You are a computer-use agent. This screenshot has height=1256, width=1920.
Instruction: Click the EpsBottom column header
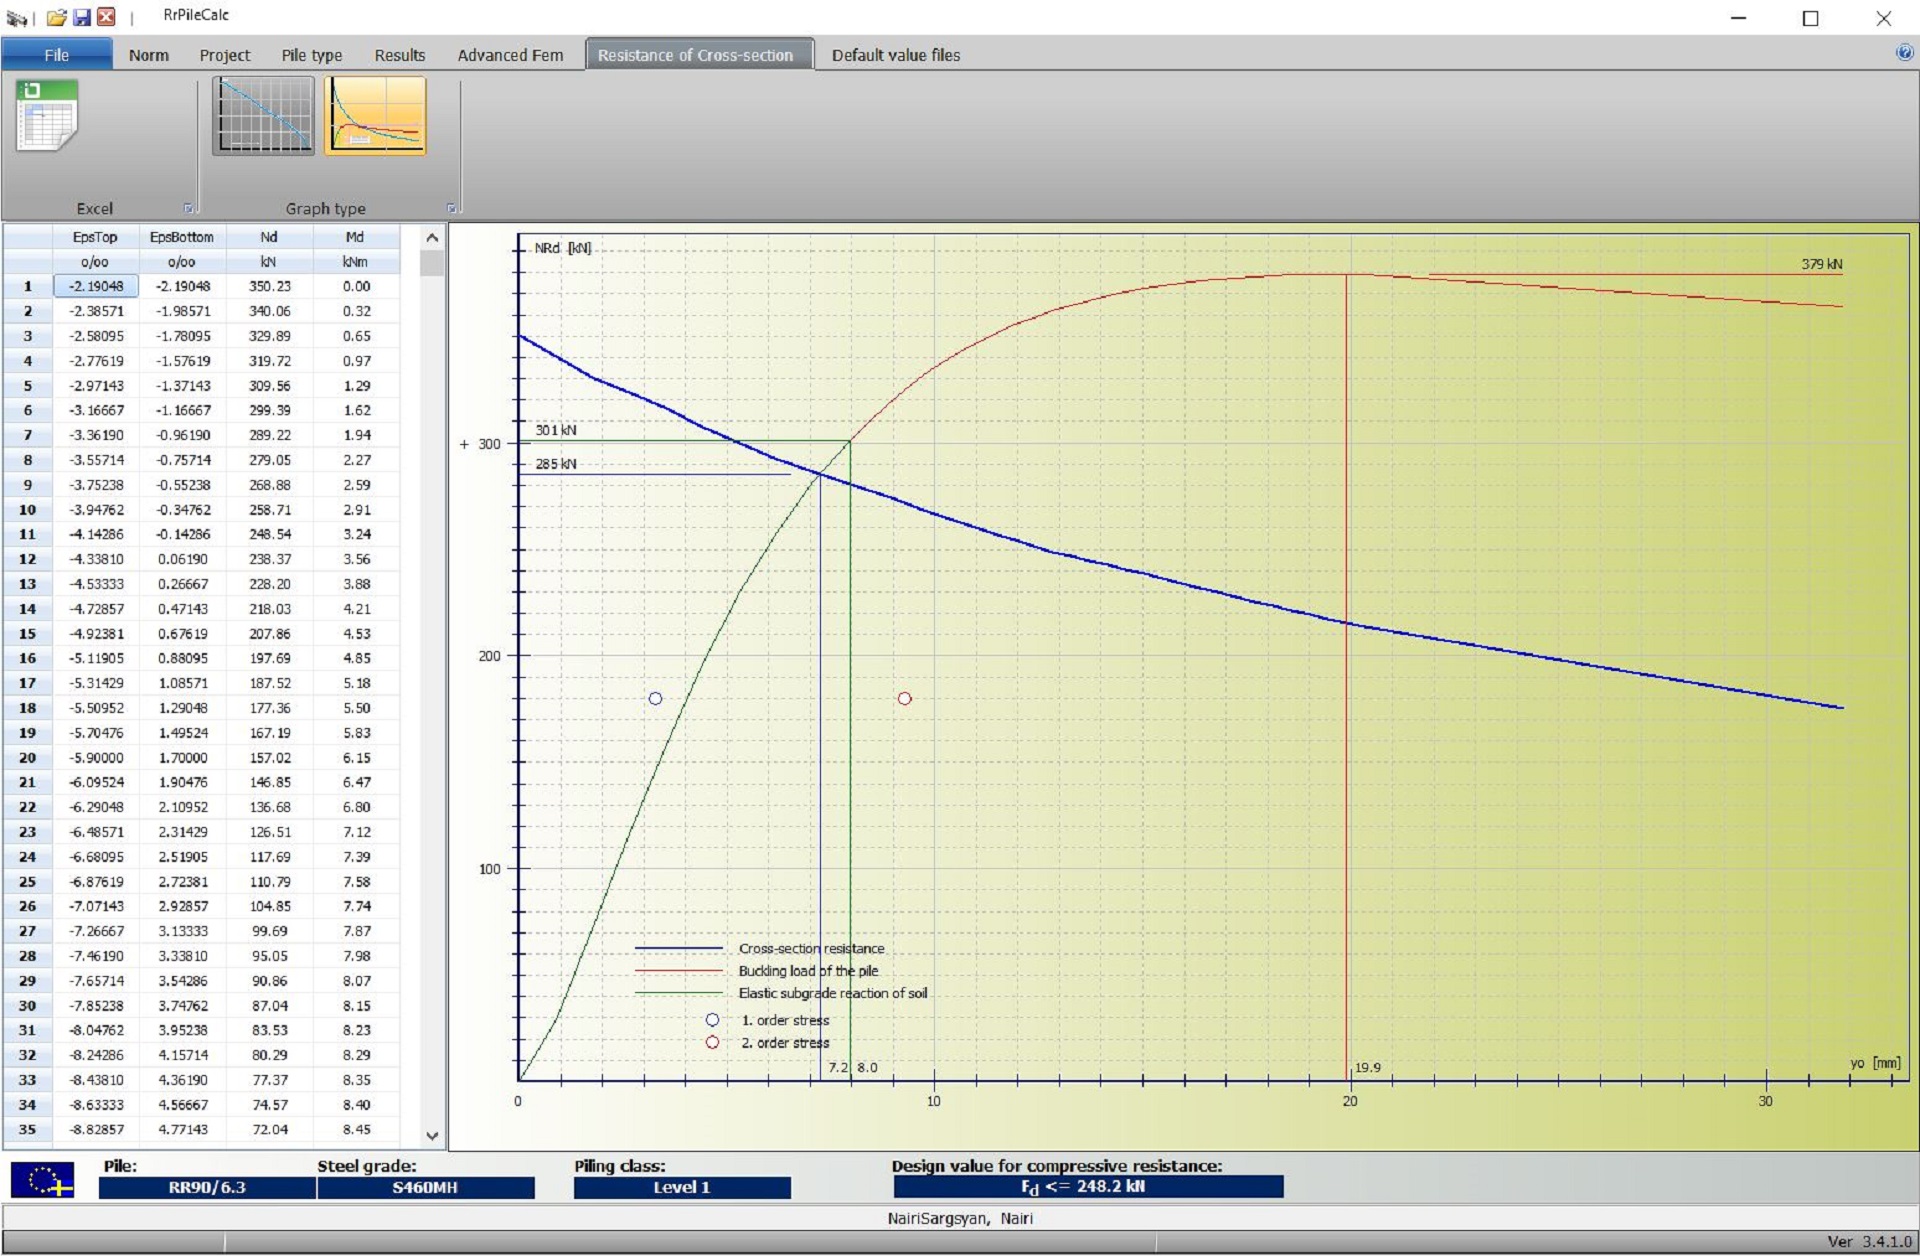(182, 237)
